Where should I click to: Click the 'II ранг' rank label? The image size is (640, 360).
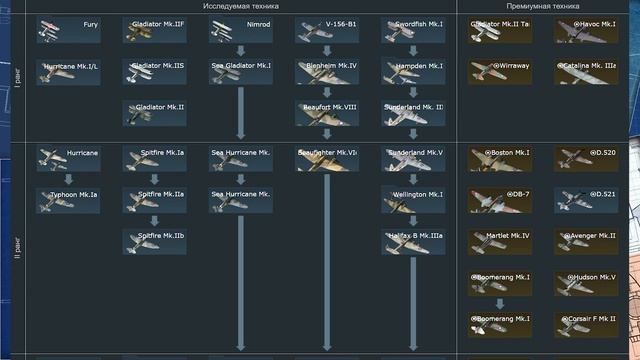(18, 248)
